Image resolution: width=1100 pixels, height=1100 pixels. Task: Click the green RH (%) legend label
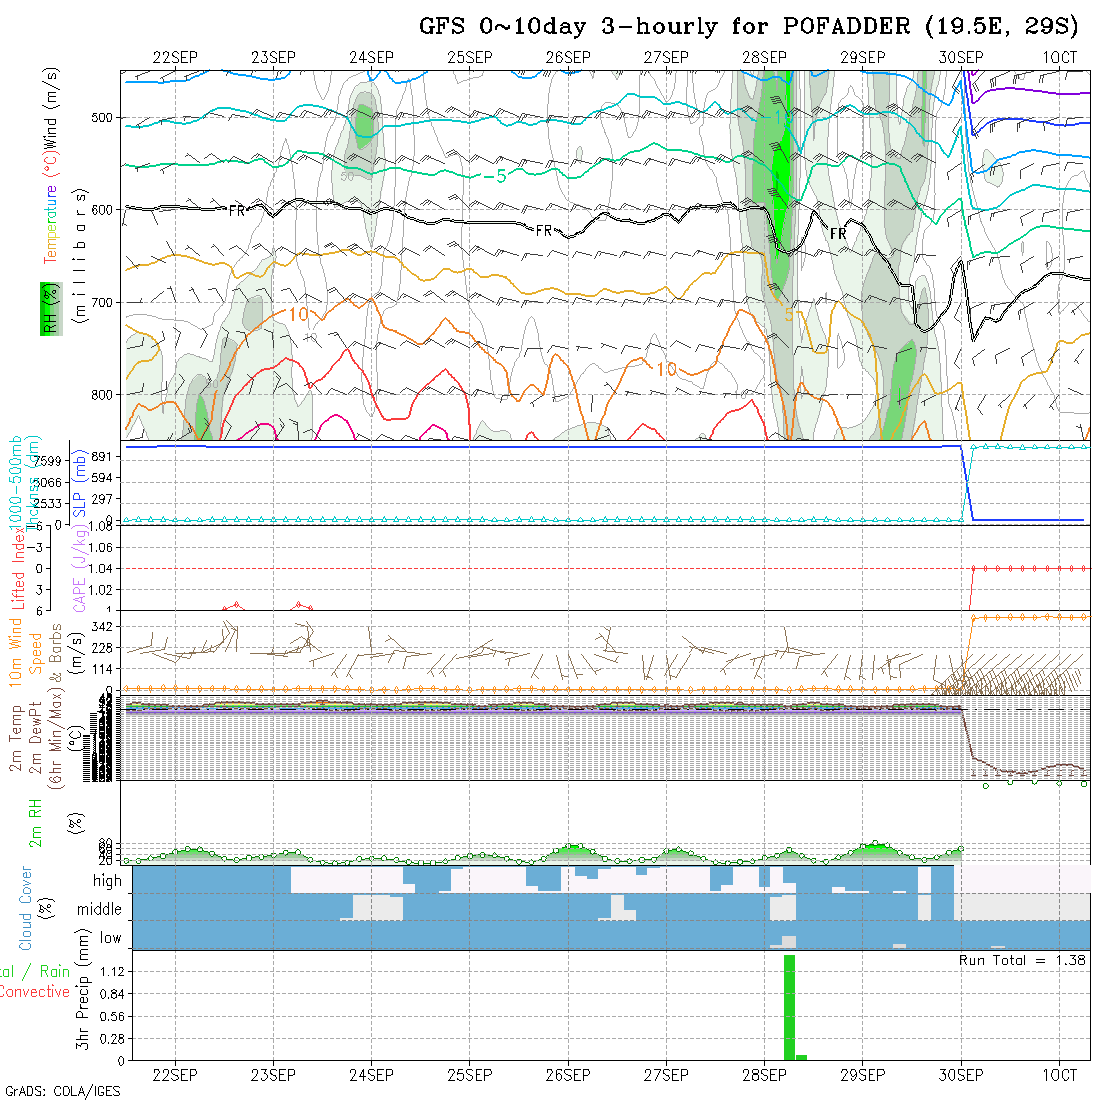click(x=46, y=308)
